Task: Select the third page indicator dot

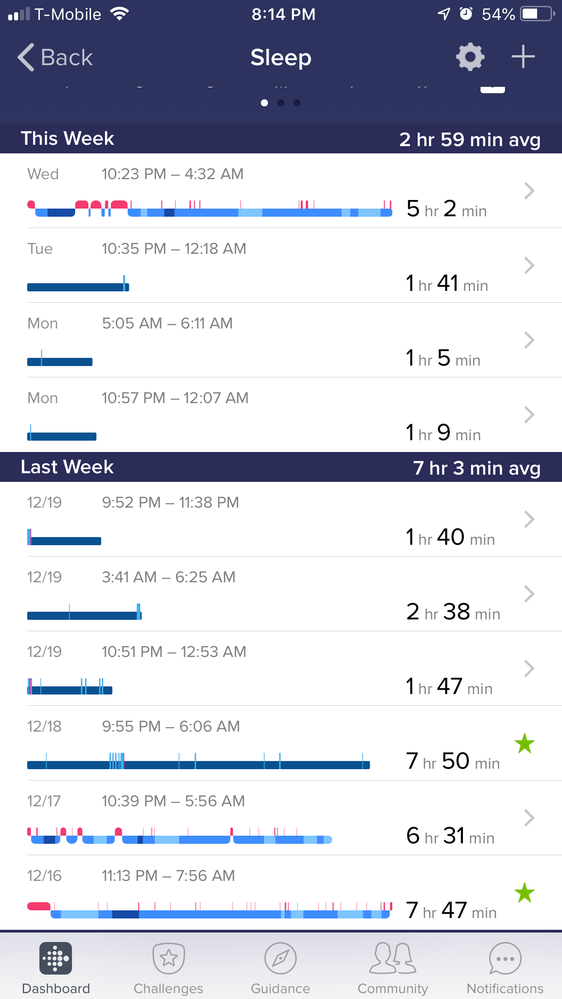Action: pos(297,103)
